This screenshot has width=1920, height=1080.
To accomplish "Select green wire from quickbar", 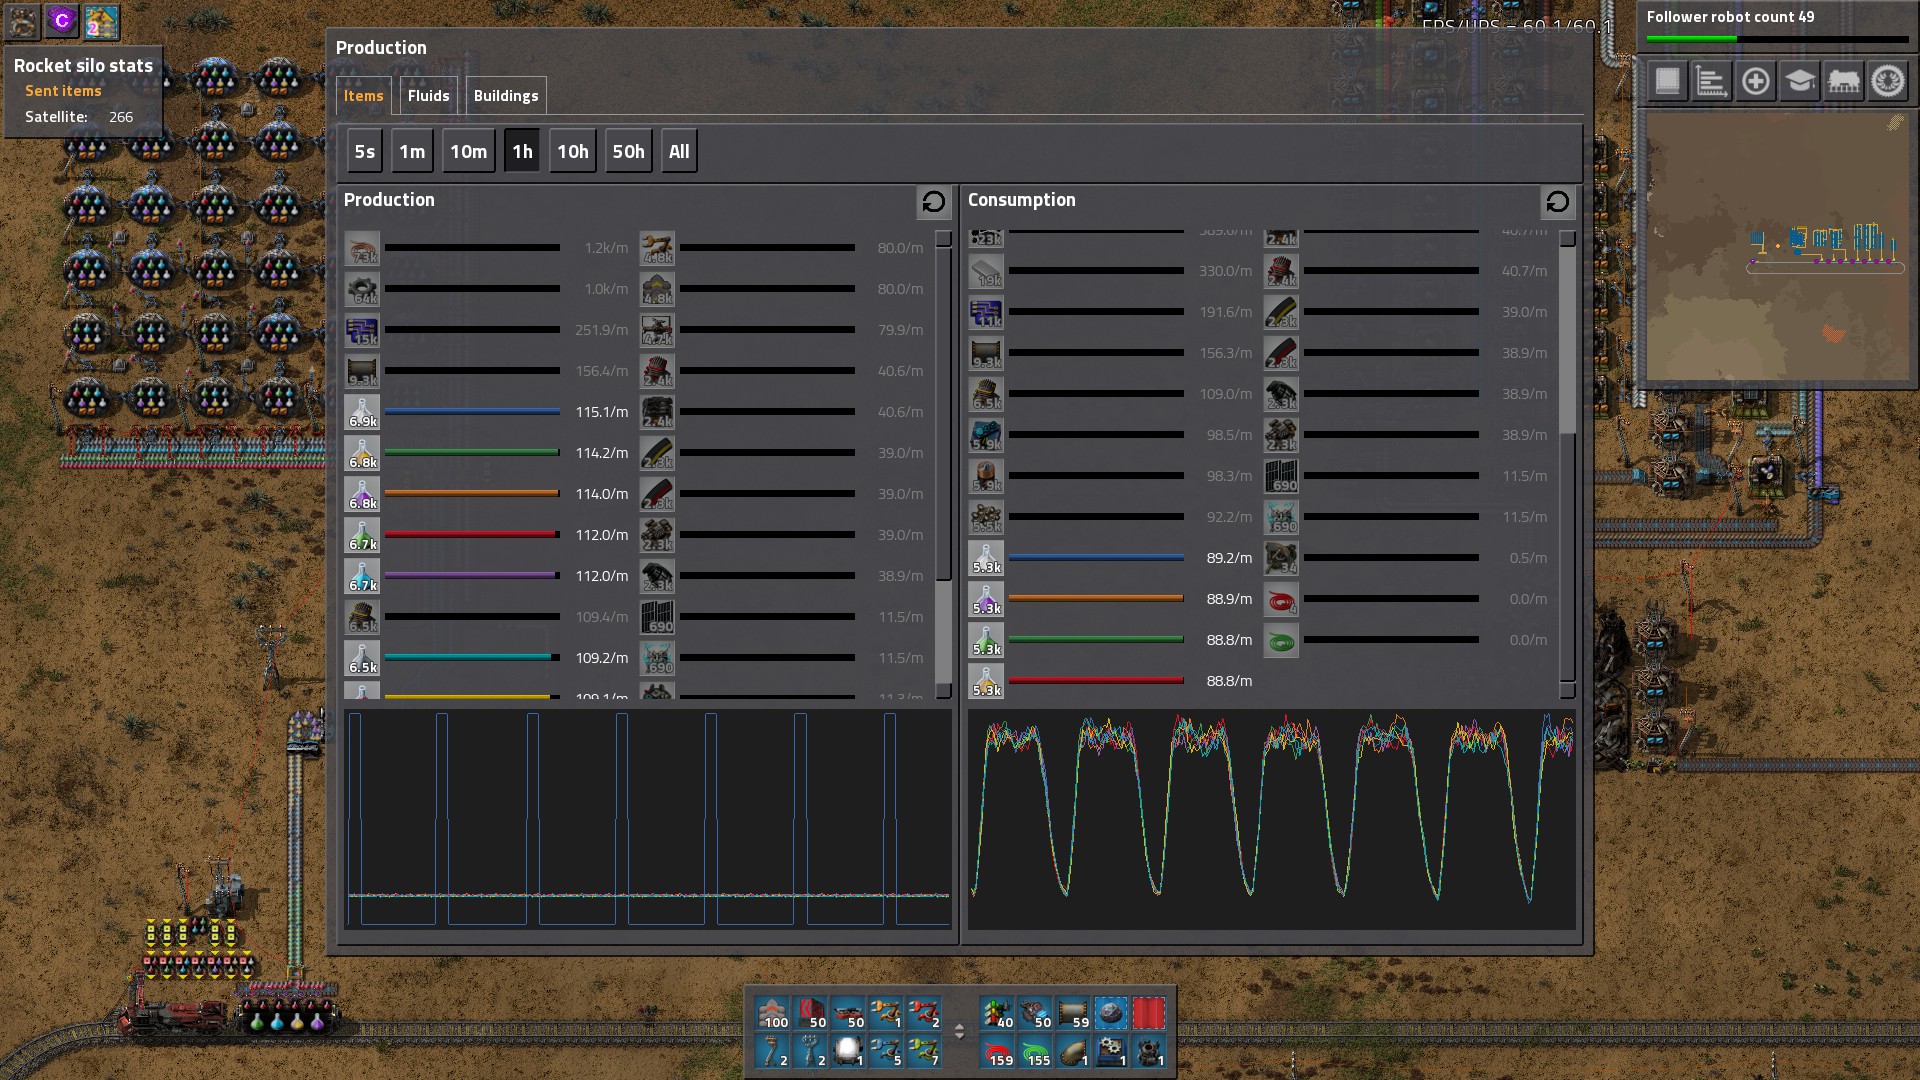I will [x=1036, y=1052].
